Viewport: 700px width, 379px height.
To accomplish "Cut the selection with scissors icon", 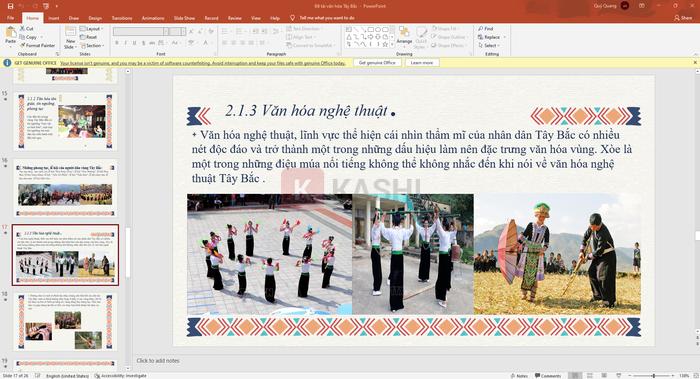I will [x=26, y=29].
